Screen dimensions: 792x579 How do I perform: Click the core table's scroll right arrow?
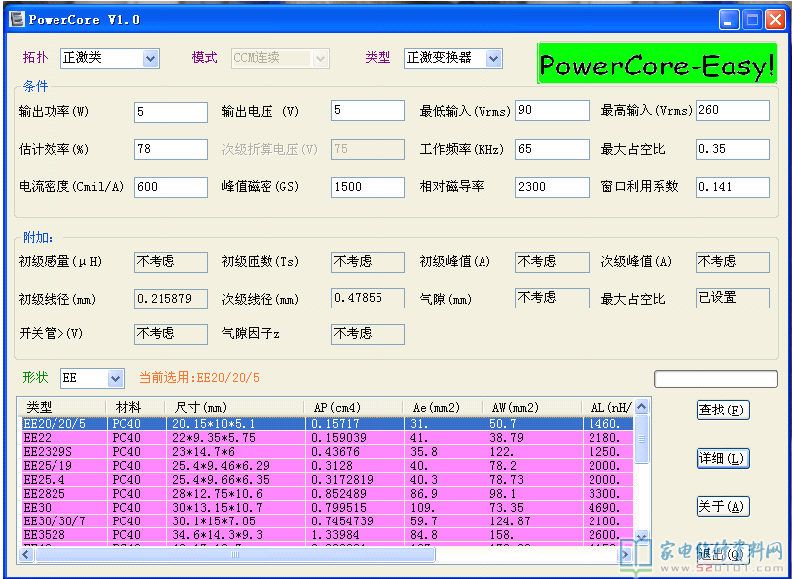coord(625,555)
